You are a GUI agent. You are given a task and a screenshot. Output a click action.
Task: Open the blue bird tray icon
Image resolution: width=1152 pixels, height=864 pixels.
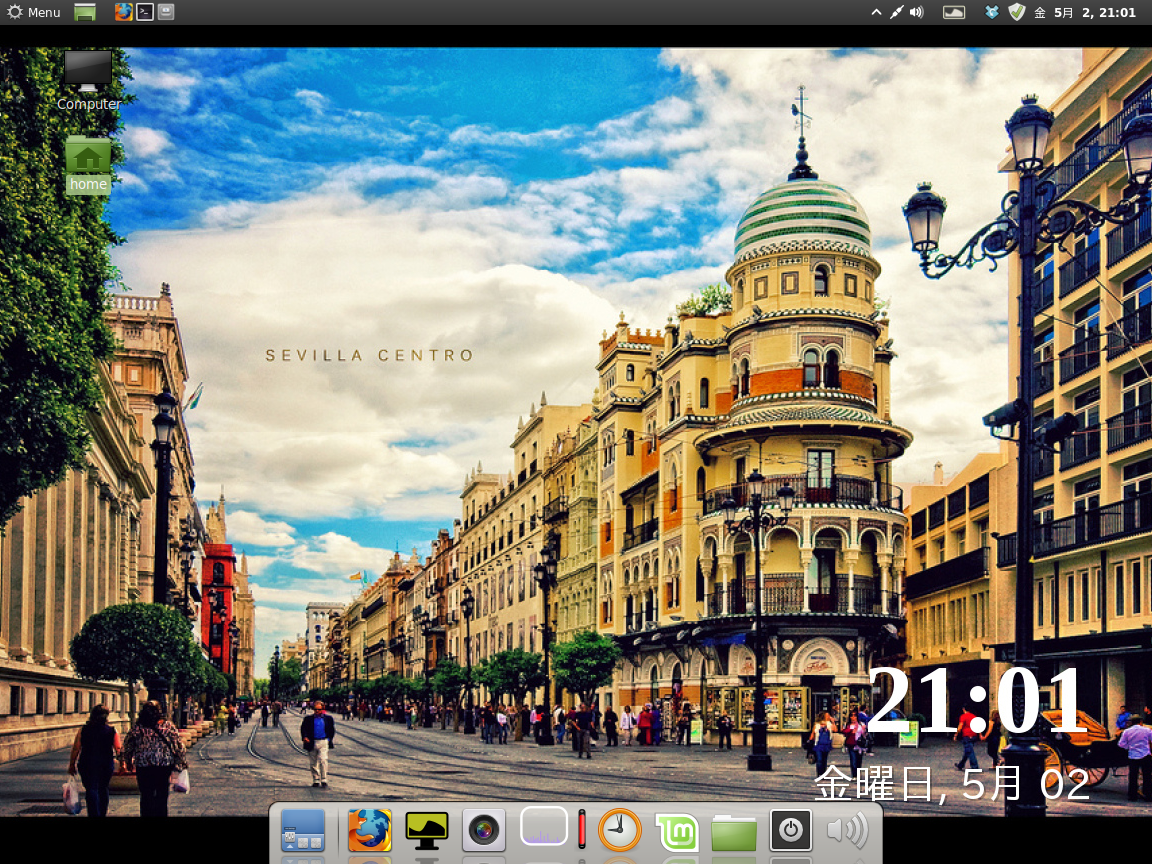992,12
